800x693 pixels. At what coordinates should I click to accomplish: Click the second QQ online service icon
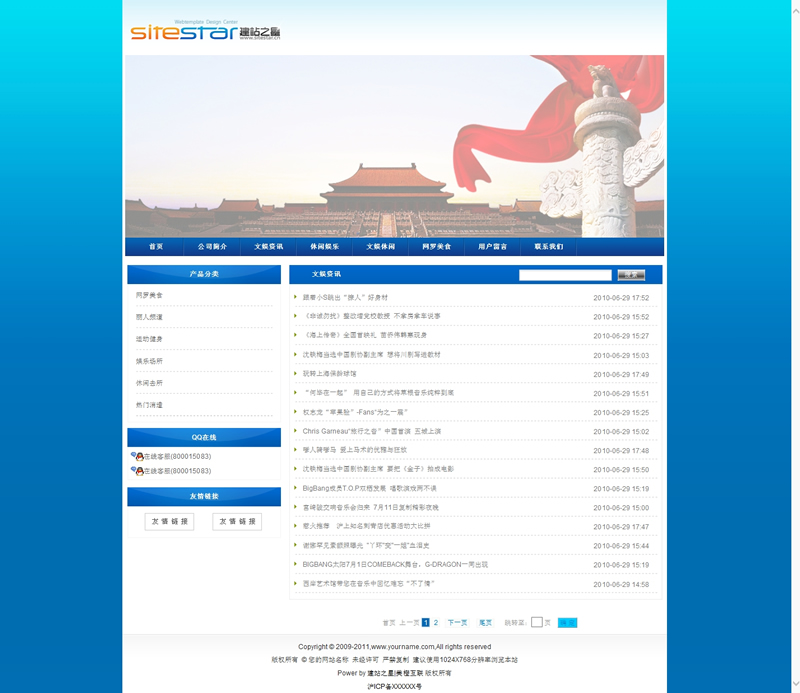pos(136,471)
